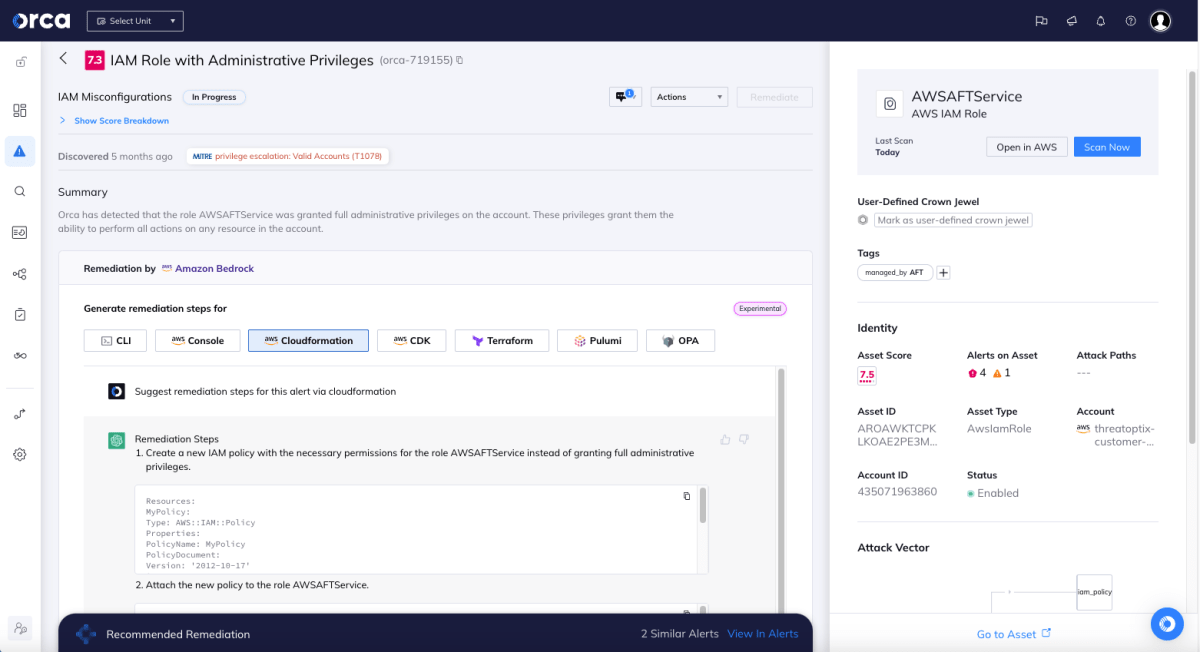The height and width of the screenshot is (652, 1200).
Task: Open View In Alerts link
Action: coord(763,634)
